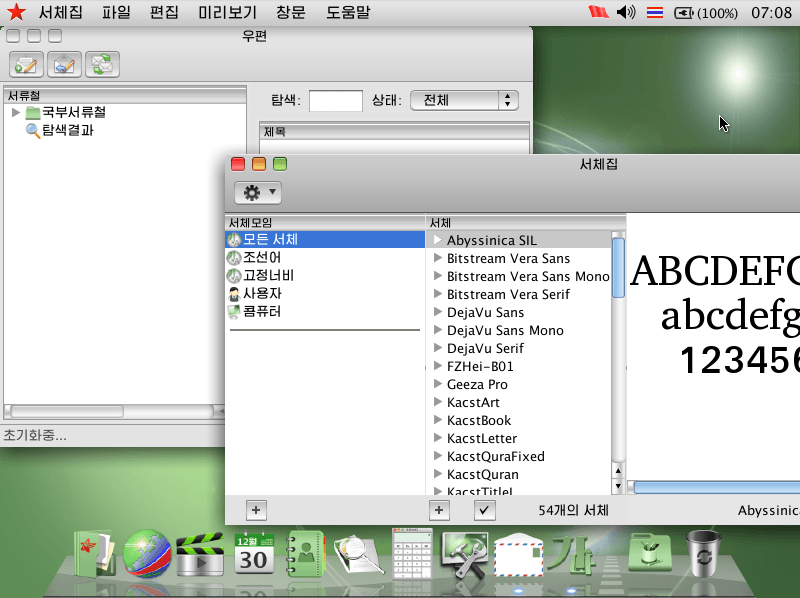
Task: Select Geeza Pro font
Action: (477, 384)
